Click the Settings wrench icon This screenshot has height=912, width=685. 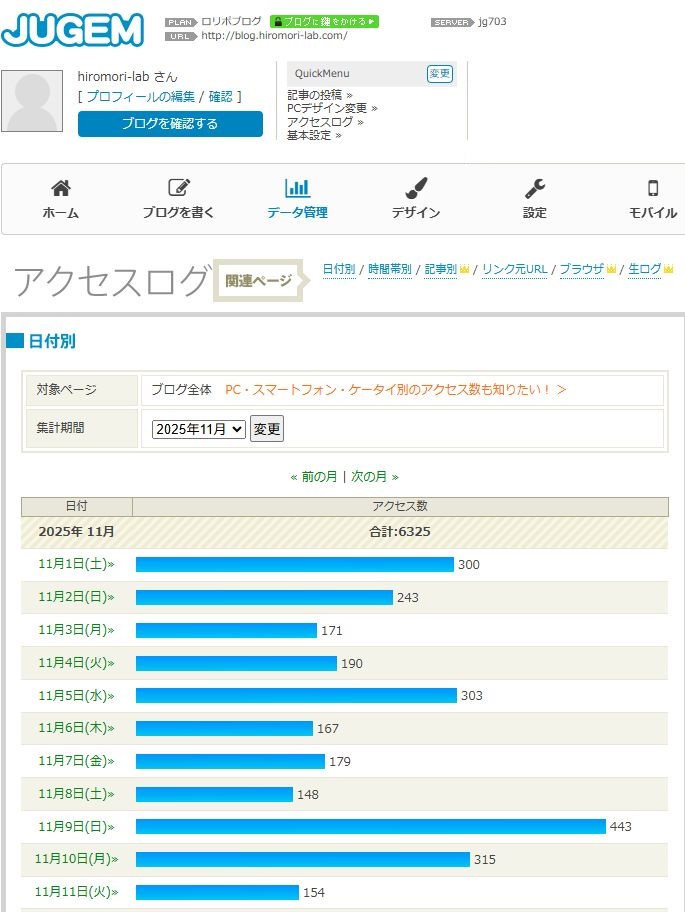535,188
